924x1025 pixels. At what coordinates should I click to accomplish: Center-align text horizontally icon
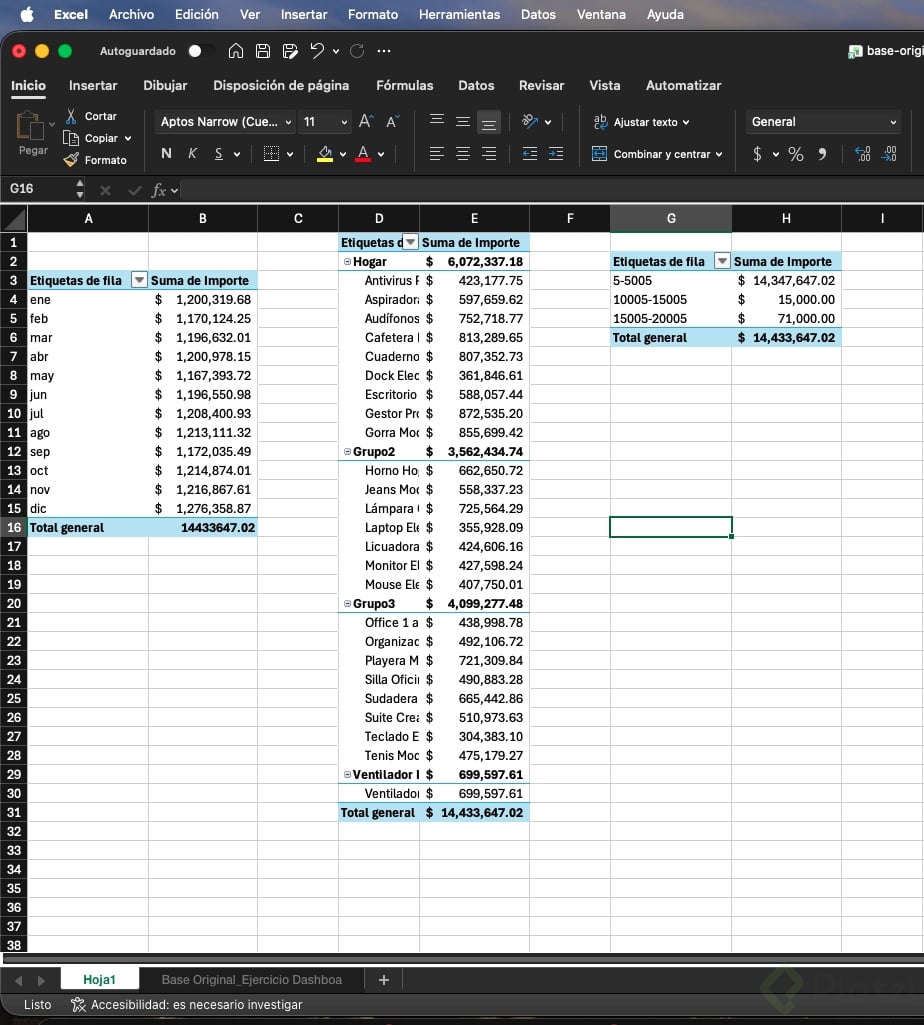(463, 154)
